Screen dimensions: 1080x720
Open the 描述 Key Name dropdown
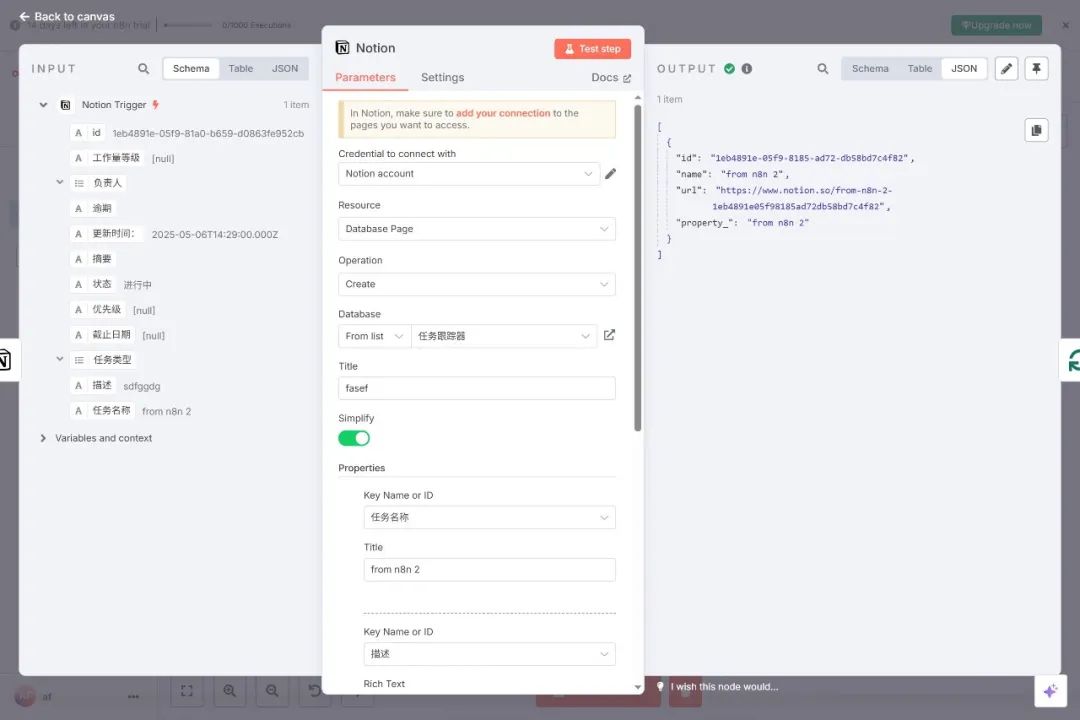pos(489,654)
